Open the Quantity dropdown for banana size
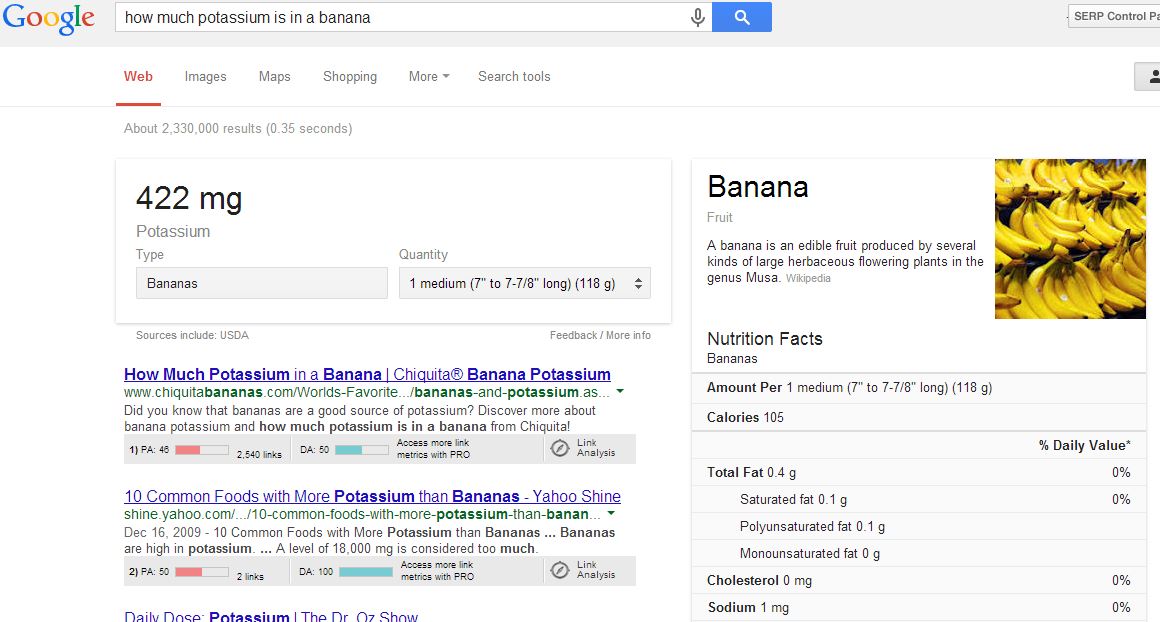Screen dimensions: 1160x622 click(x=524, y=283)
